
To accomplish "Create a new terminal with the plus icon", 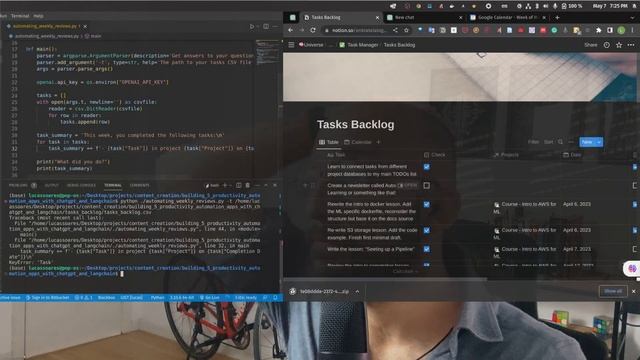I will point(224,185).
